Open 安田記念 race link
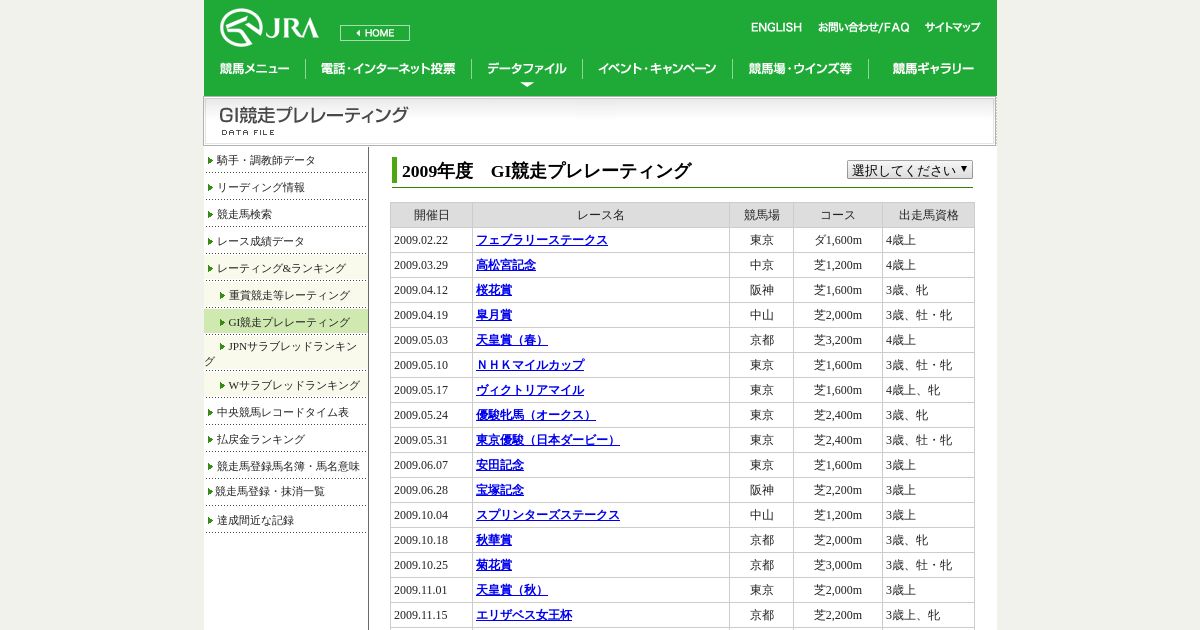Image resolution: width=1200 pixels, height=630 pixels. (x=500, y=465)
